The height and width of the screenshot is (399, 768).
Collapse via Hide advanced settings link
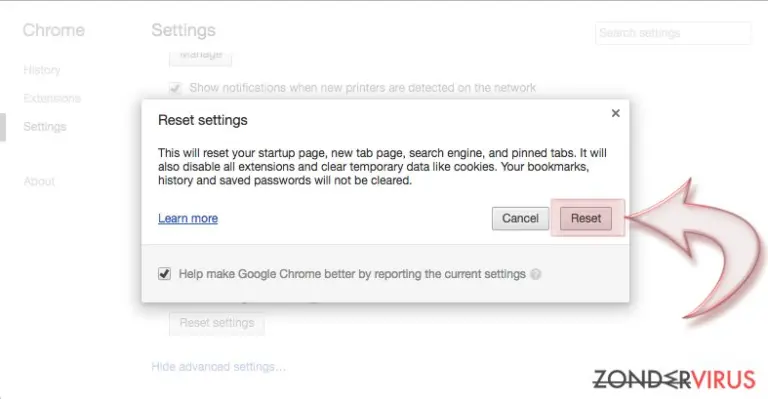coord(218,367)
